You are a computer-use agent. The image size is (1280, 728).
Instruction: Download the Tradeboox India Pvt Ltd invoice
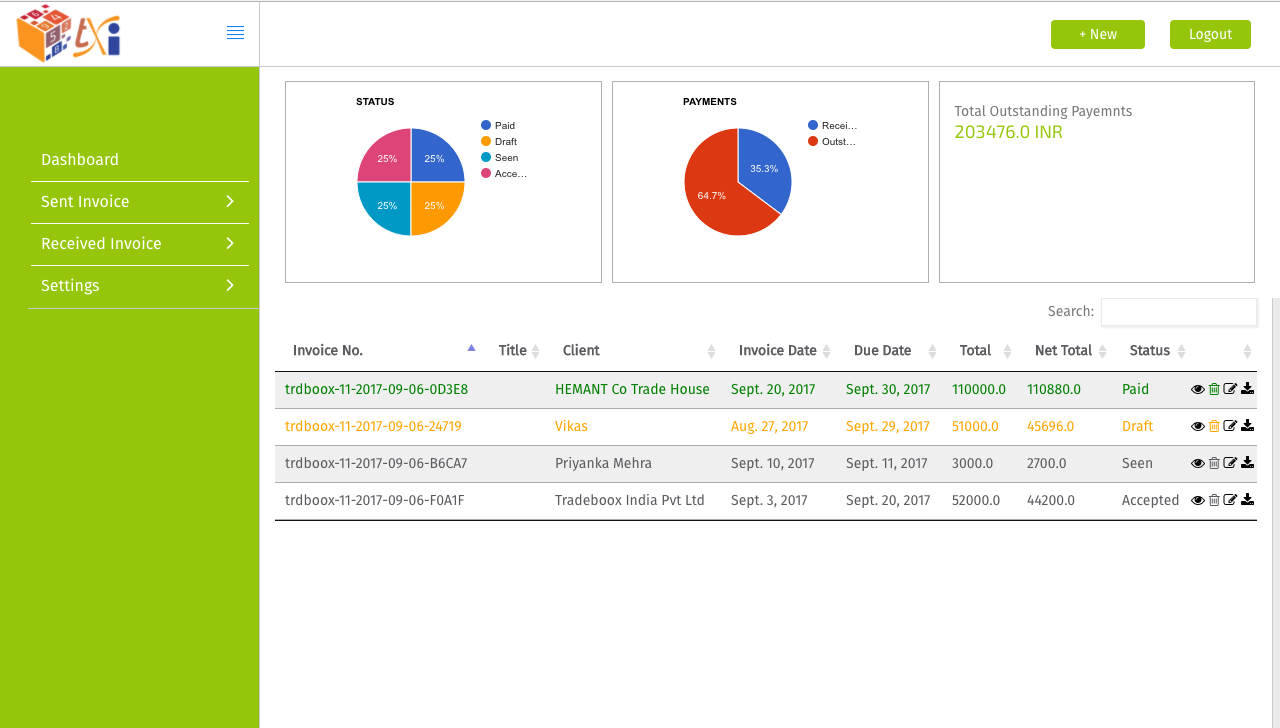pos(1247,501)
